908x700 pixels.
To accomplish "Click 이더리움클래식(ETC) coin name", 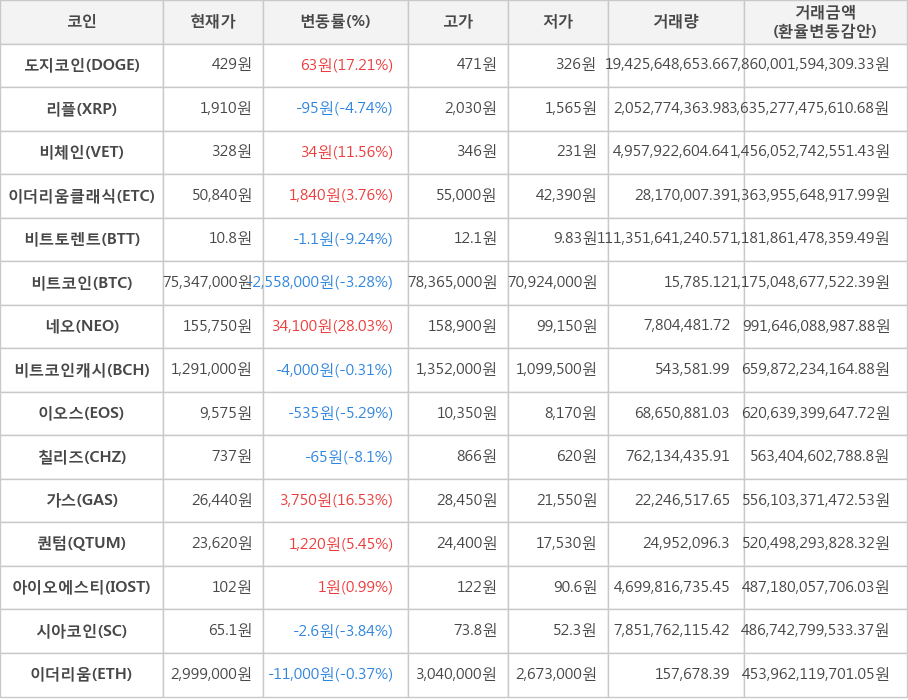I will click(x=82, y=195).
